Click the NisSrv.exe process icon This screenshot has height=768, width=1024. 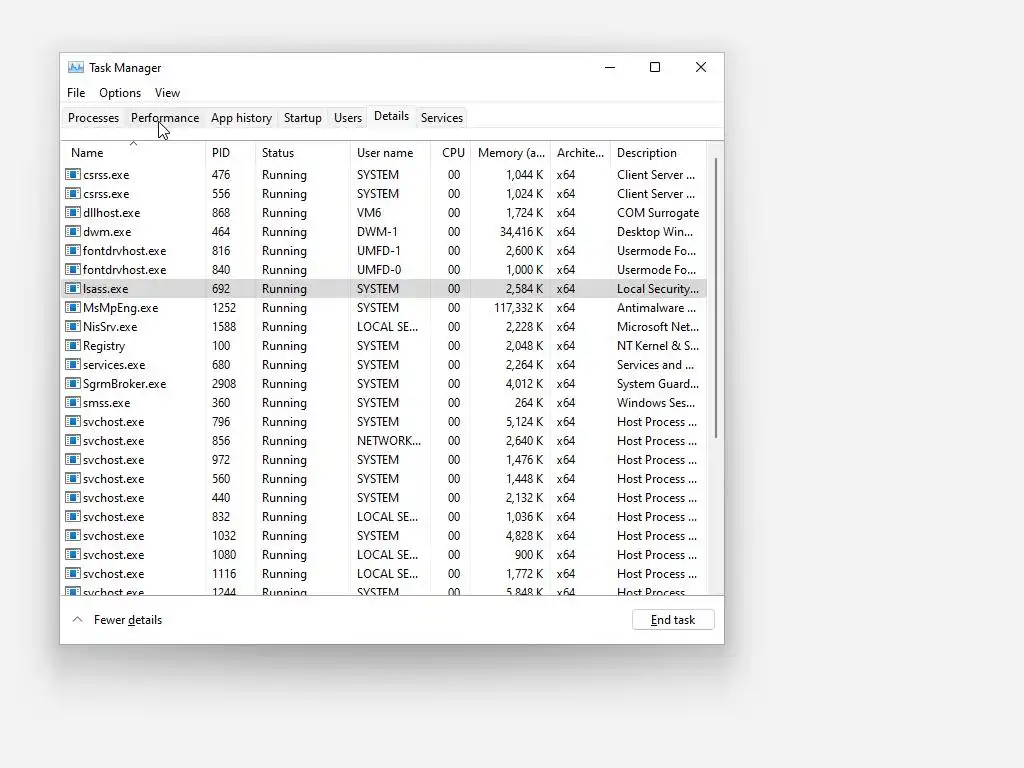[72, 326]
